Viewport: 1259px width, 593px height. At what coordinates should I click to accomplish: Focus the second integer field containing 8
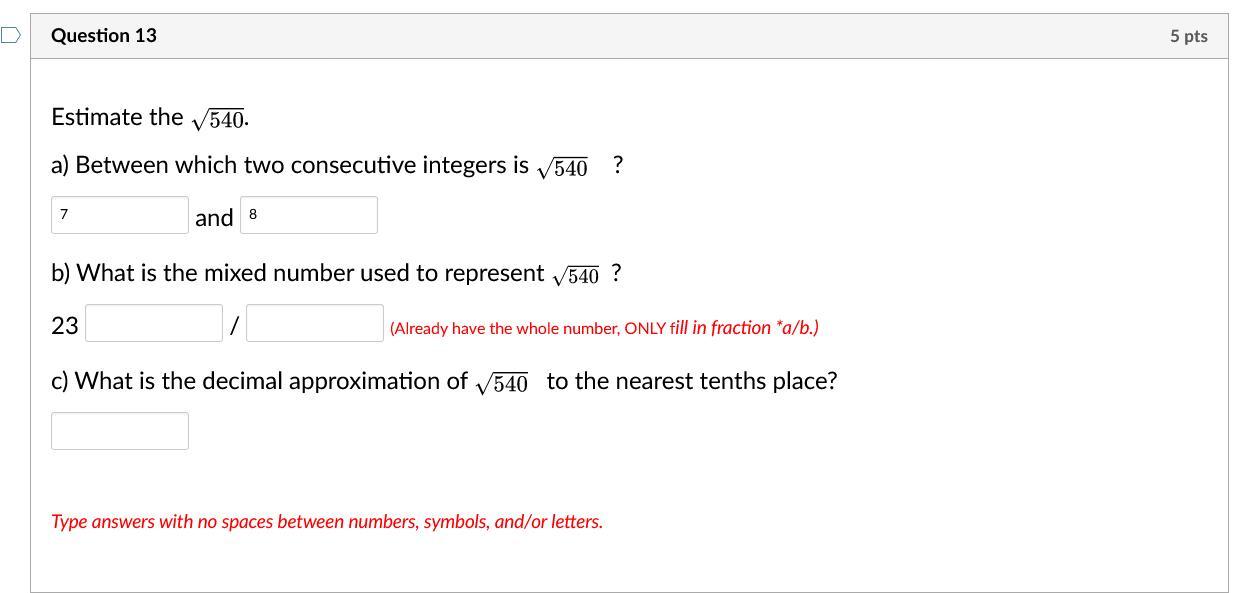point(309,215)
